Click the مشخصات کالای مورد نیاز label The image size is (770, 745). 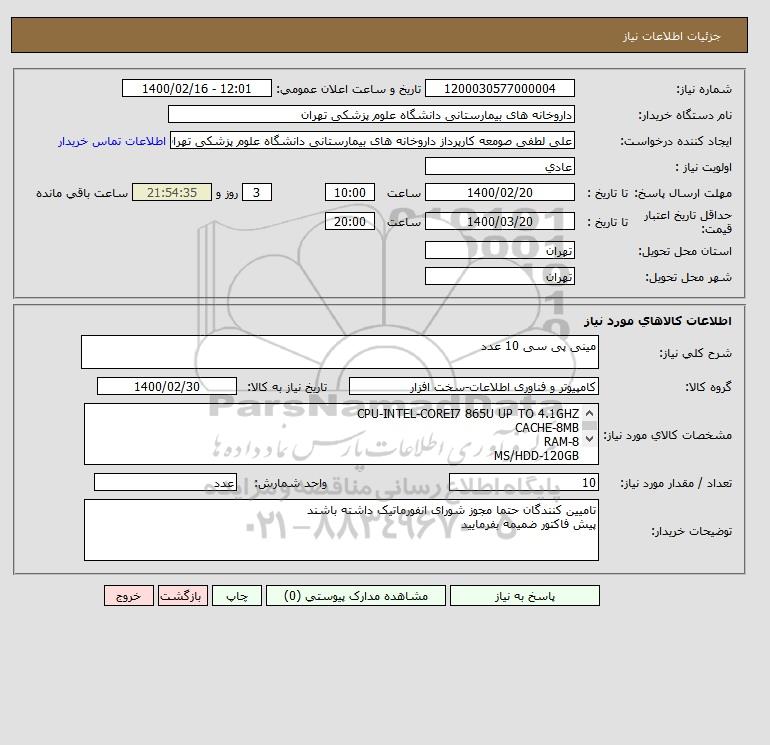667,435
